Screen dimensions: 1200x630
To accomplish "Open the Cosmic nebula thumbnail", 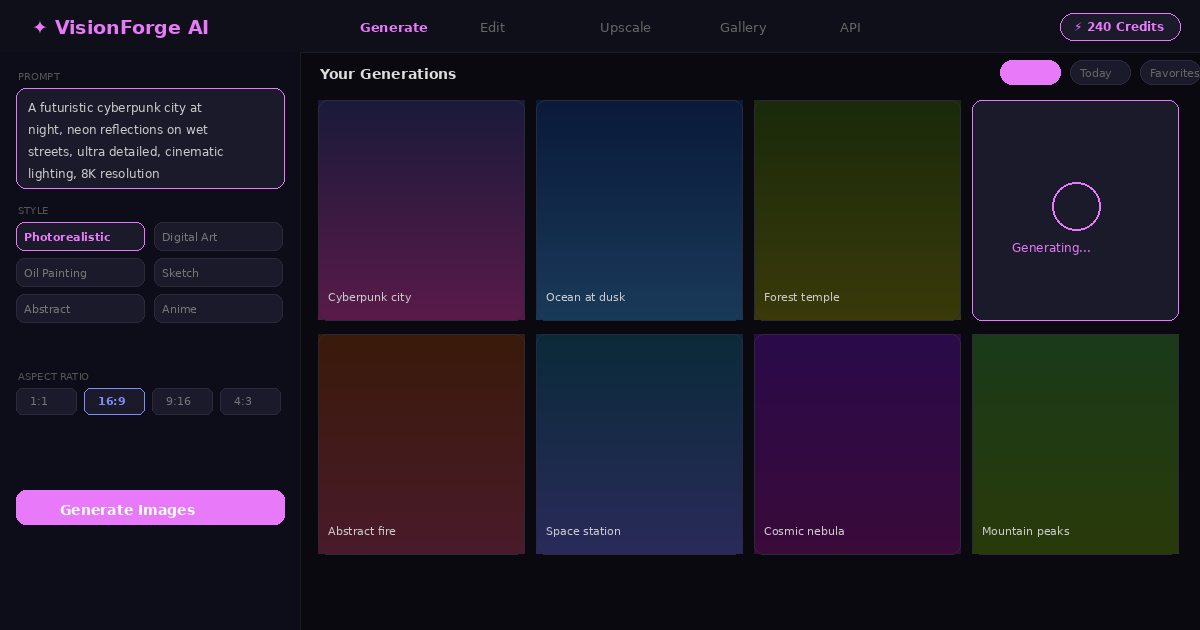I will tap(857, 444).
